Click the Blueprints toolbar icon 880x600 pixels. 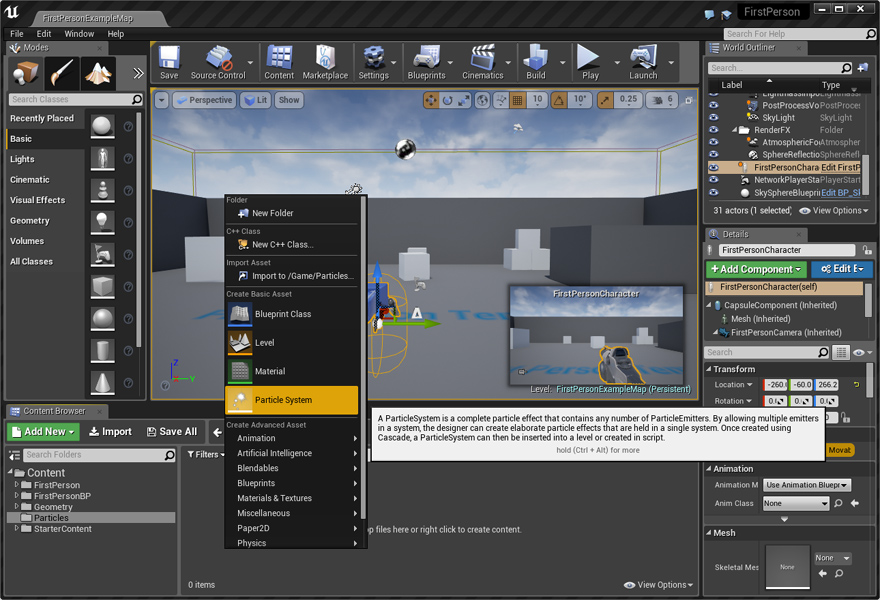pos(427,62)
